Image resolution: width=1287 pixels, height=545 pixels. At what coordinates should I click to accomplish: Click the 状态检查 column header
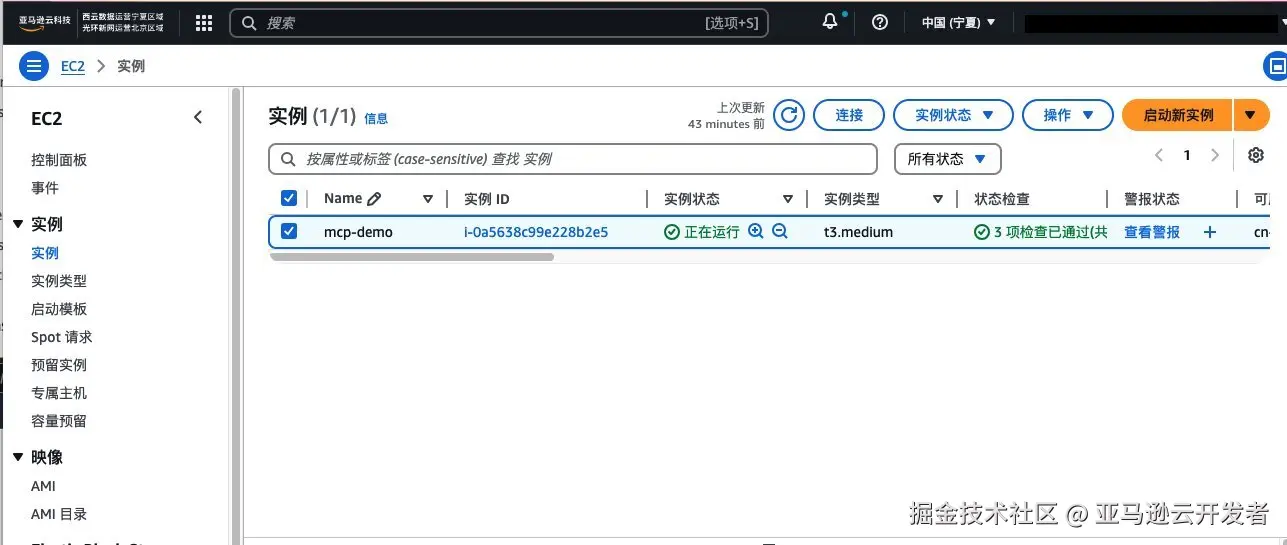[1002, 199]
